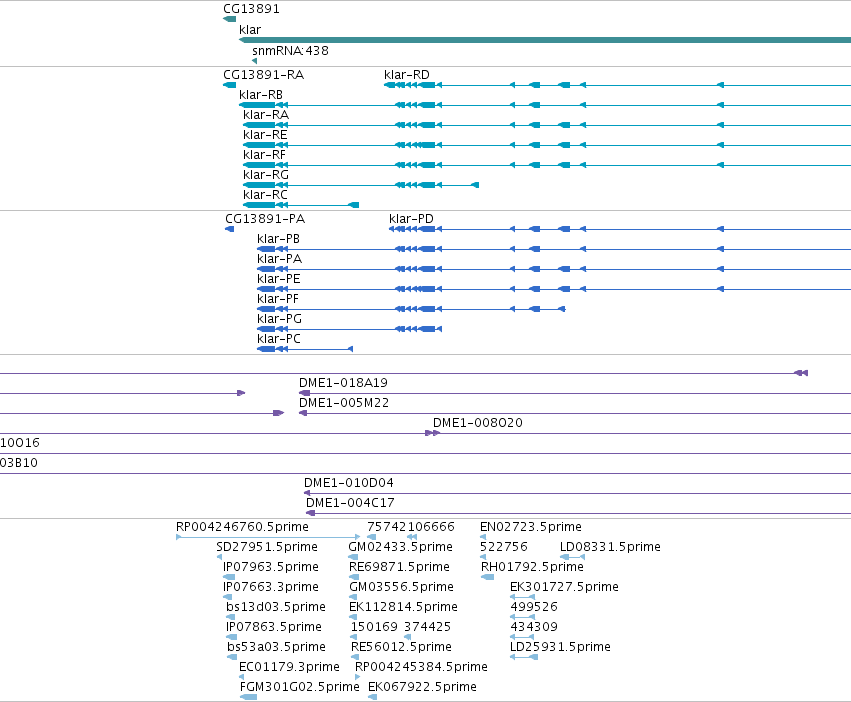Image resolution: width=851 pixels, height=702 pixels.
Task: Open the klar-PE protein label
Action: [279, 280]
